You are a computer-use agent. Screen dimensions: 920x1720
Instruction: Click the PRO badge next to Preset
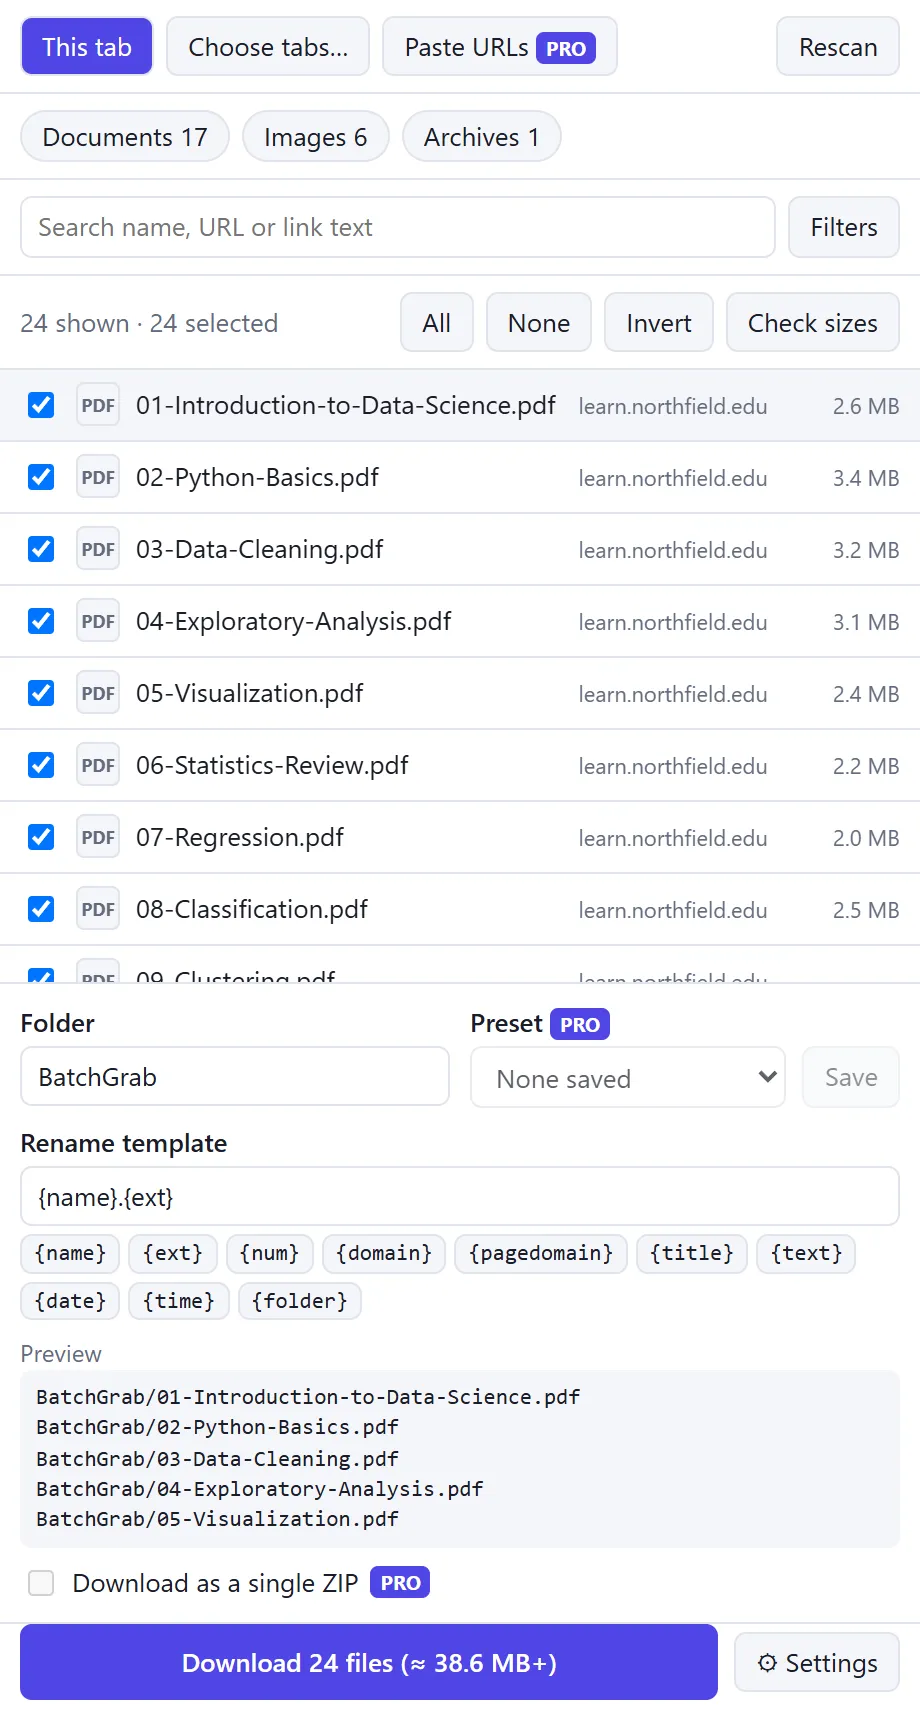pos(580,1024)
